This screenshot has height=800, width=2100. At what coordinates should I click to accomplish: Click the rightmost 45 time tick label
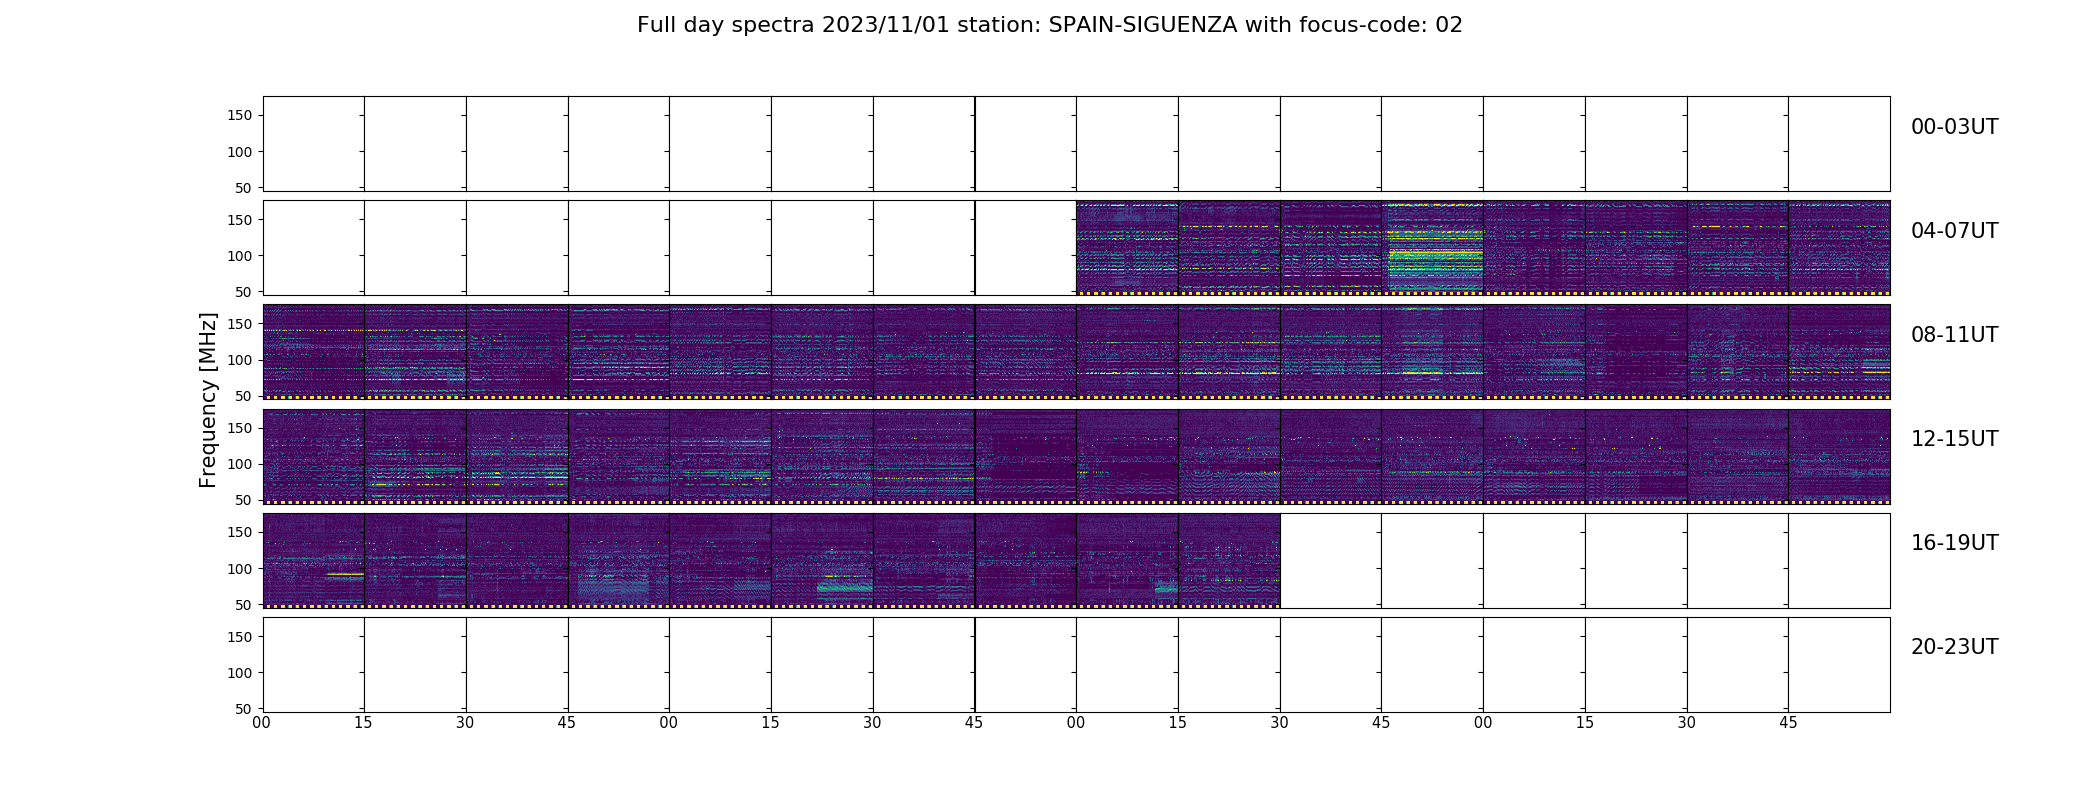pyautogui.click(x=1788, y=723)
